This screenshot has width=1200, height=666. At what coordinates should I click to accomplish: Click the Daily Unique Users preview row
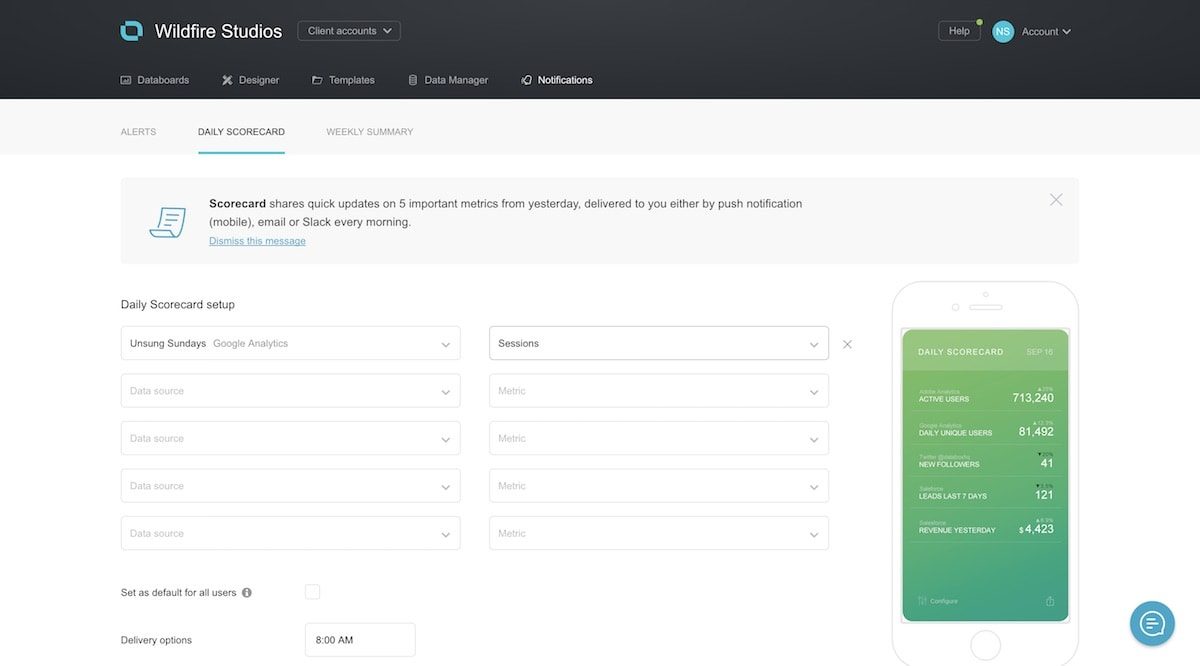point(985,429)
